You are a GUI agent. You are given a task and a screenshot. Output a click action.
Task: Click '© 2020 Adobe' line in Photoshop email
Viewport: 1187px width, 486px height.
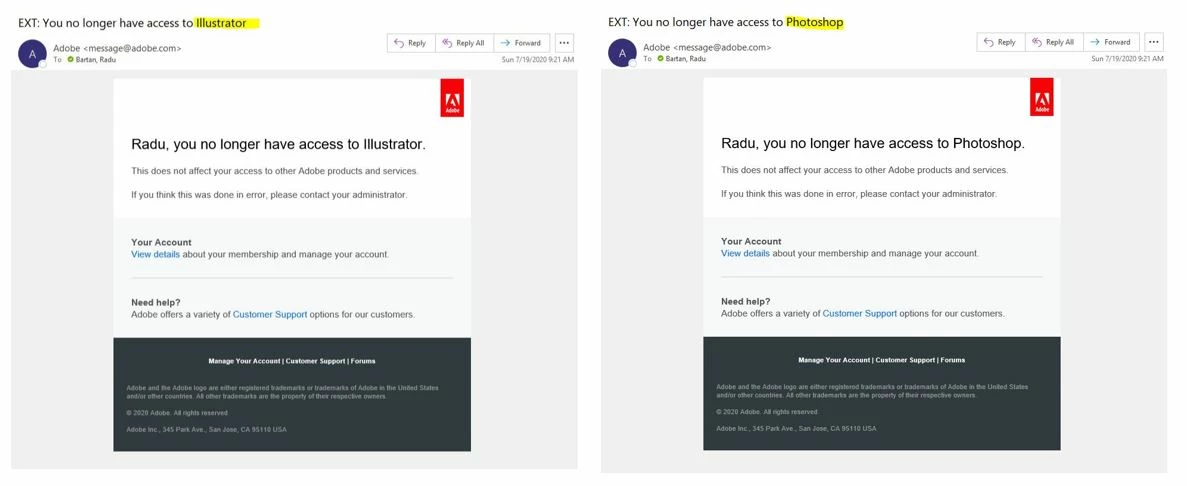click(767, 413)
